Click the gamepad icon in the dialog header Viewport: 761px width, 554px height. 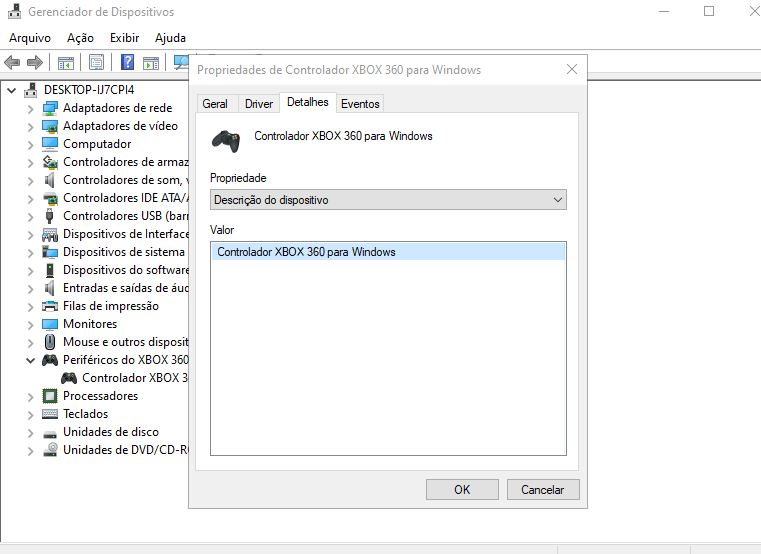tap(226, 141)
